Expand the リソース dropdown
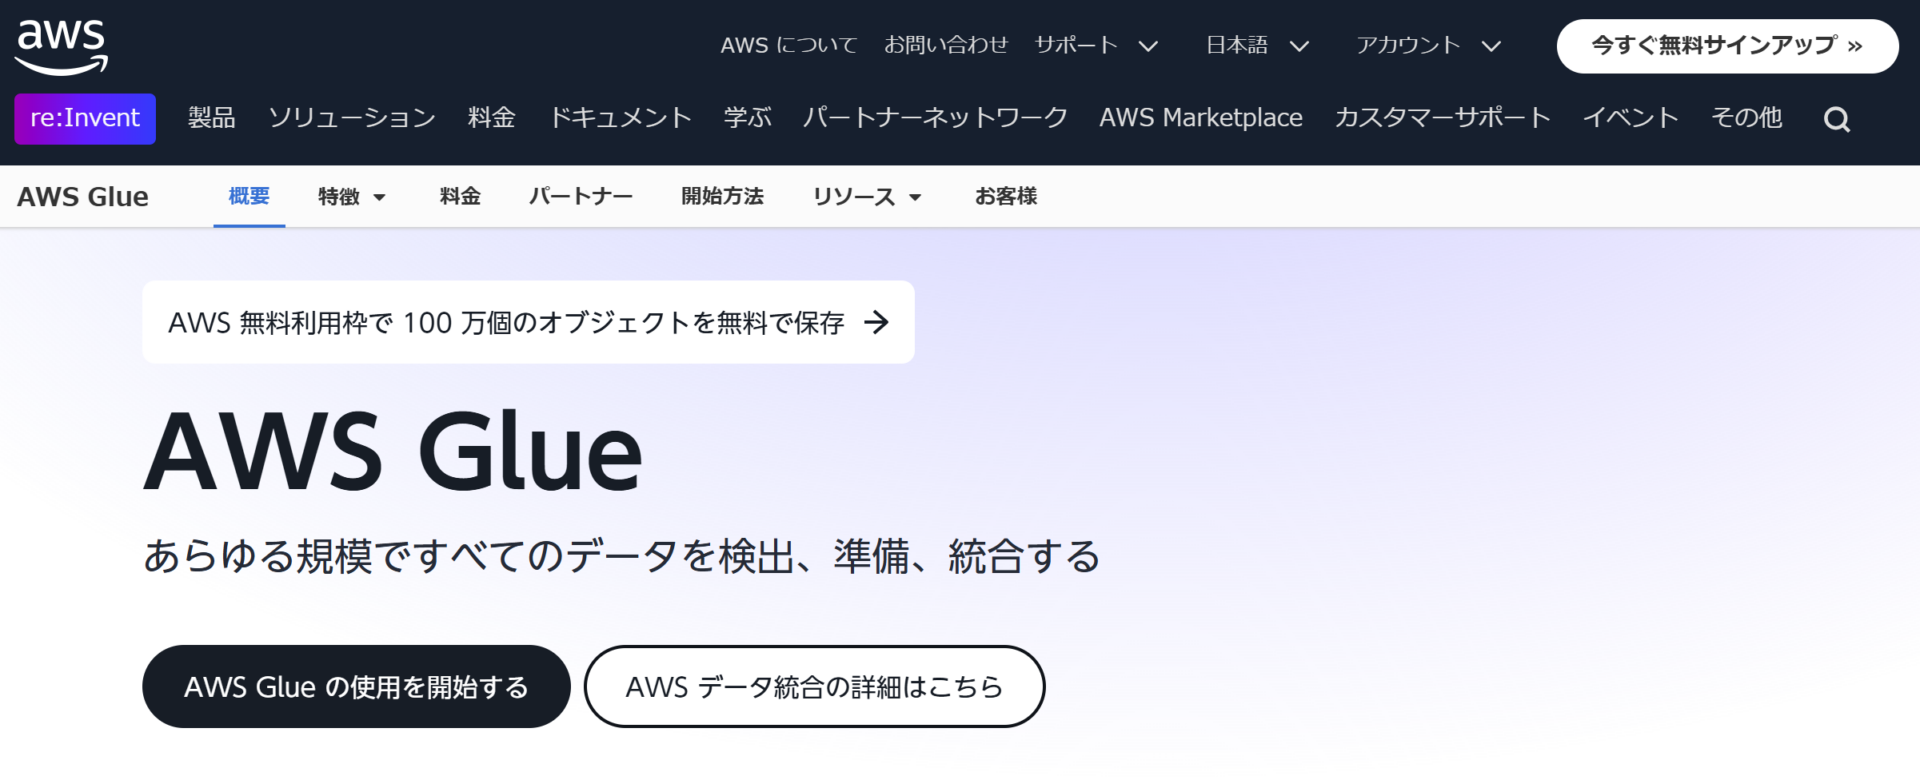The height and width of the screenshot is (780, 1920). click(x=866, y=197)
